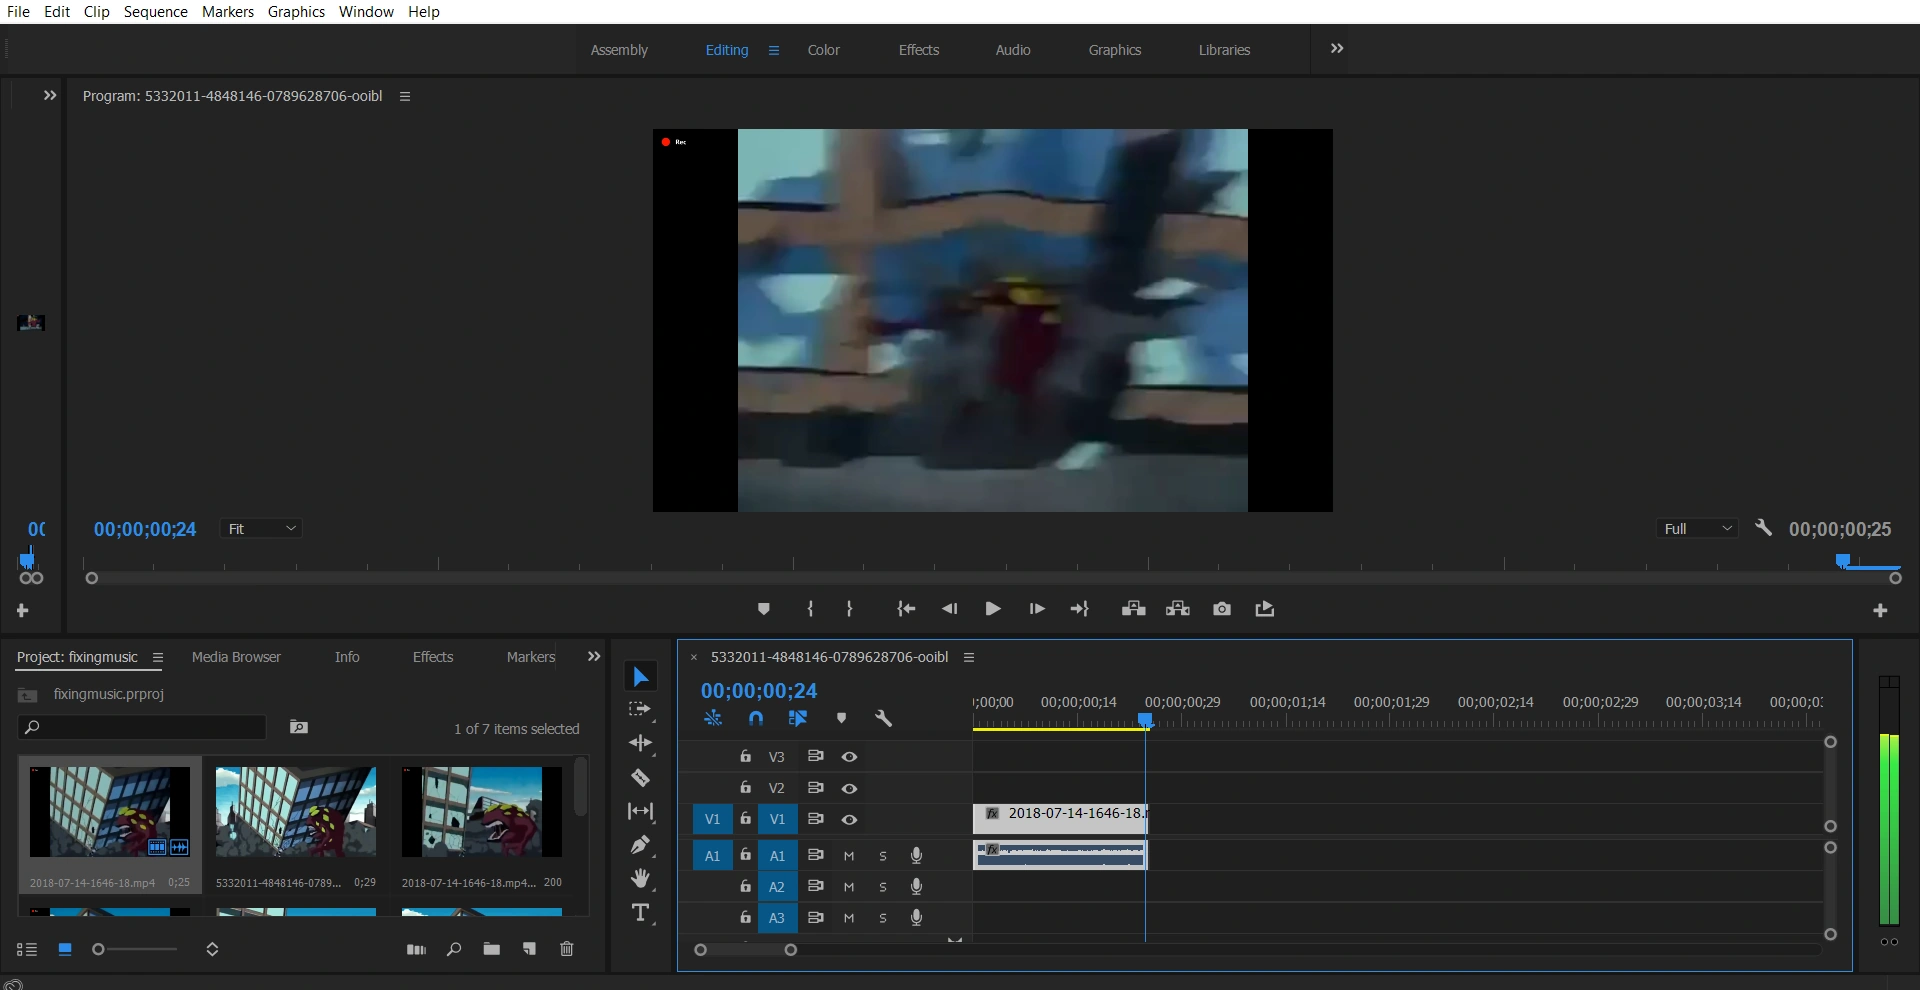Select the Hand tool
The image size is (1920, 990).
coord(640,879)
